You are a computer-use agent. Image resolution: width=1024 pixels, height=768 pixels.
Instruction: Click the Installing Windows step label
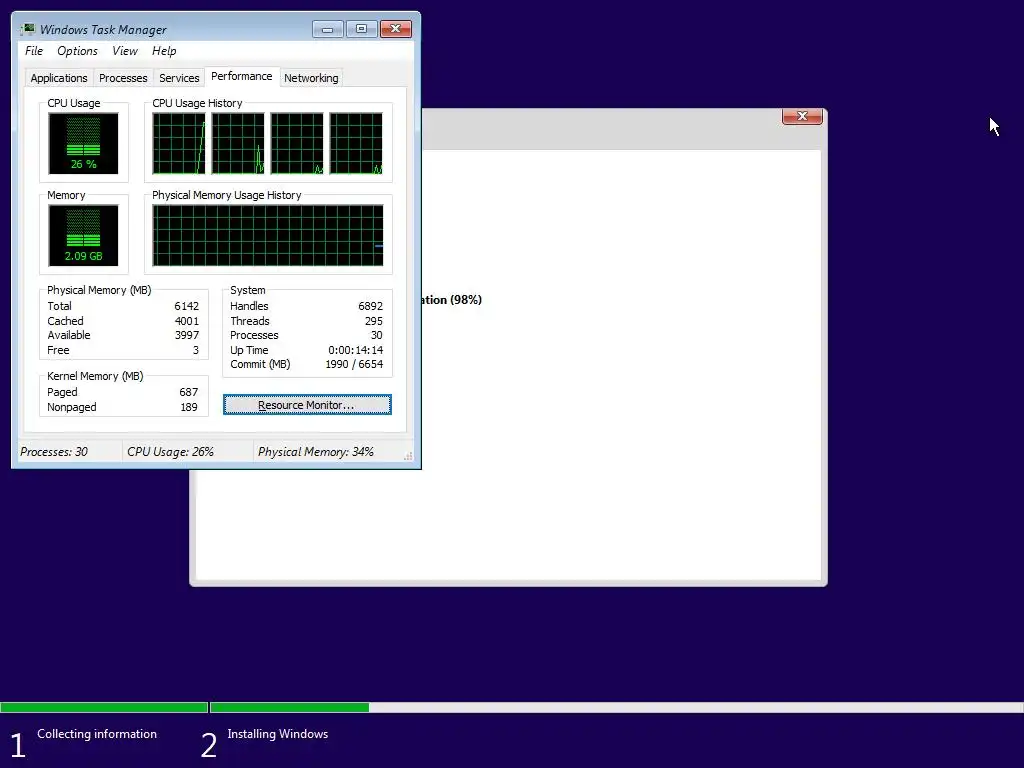278,734
